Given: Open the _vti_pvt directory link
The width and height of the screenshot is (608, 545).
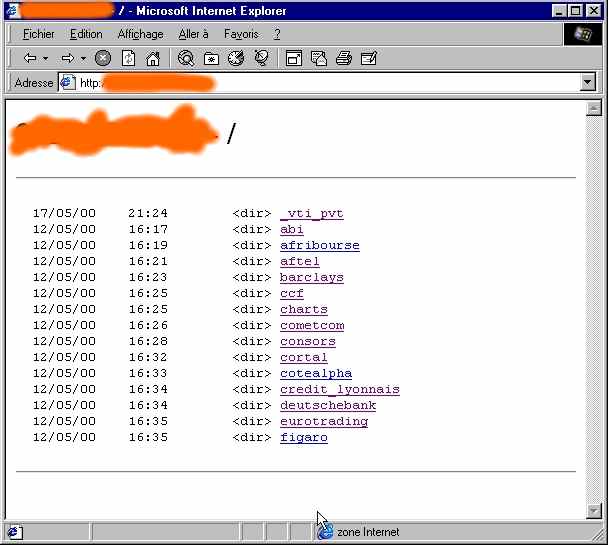Looking at the screenshot, I should 312,214.
